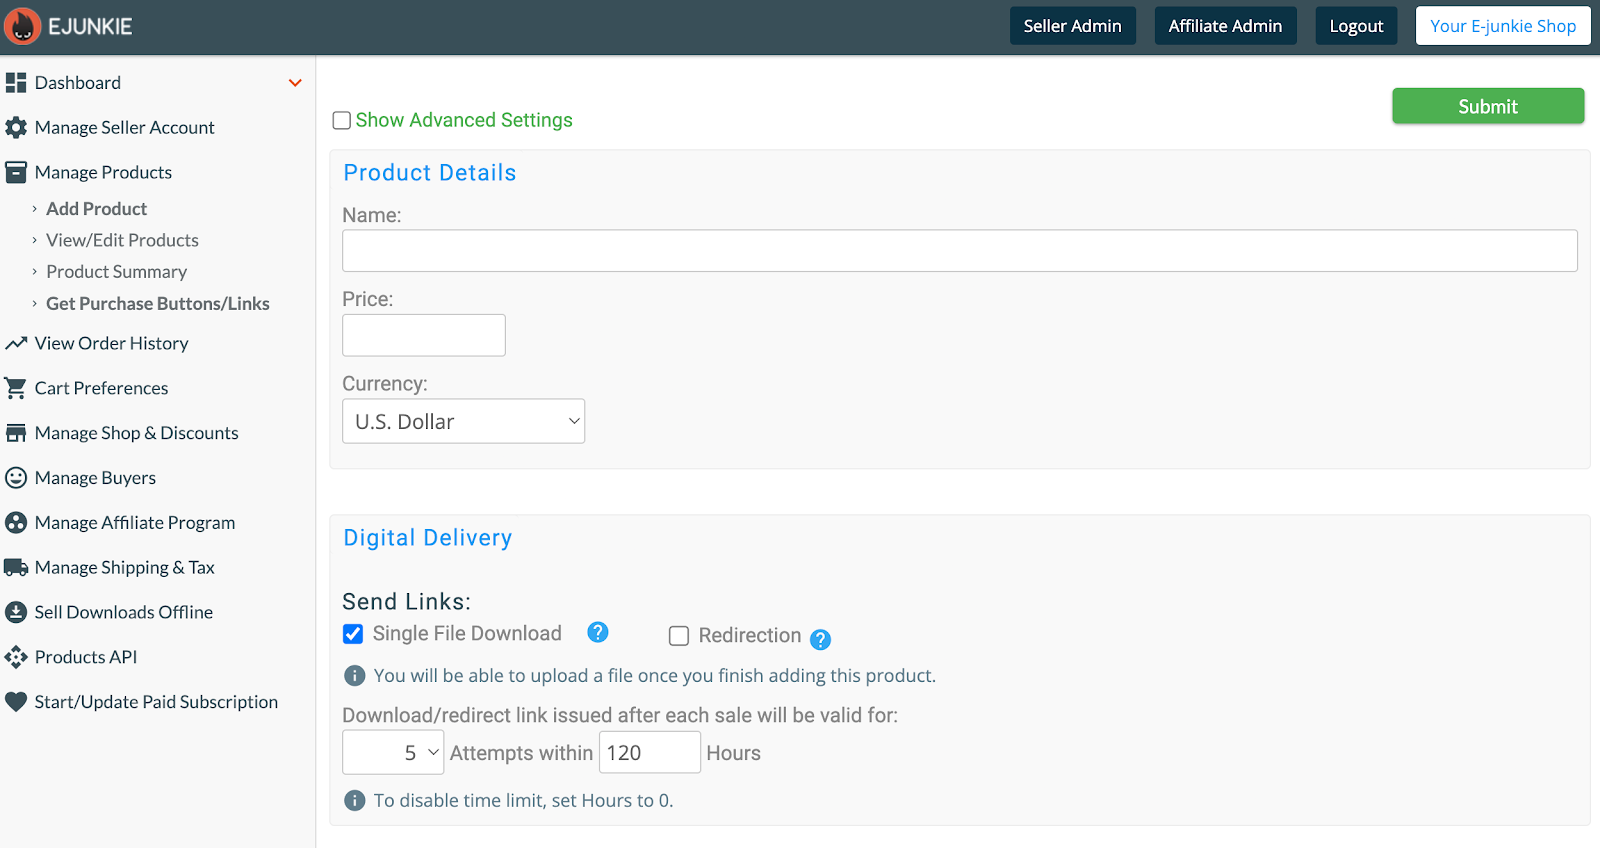The width and height of the screenshot is (1600, 848).
Task: Open Manage Affiliate Program
Action: coord(135,523)
